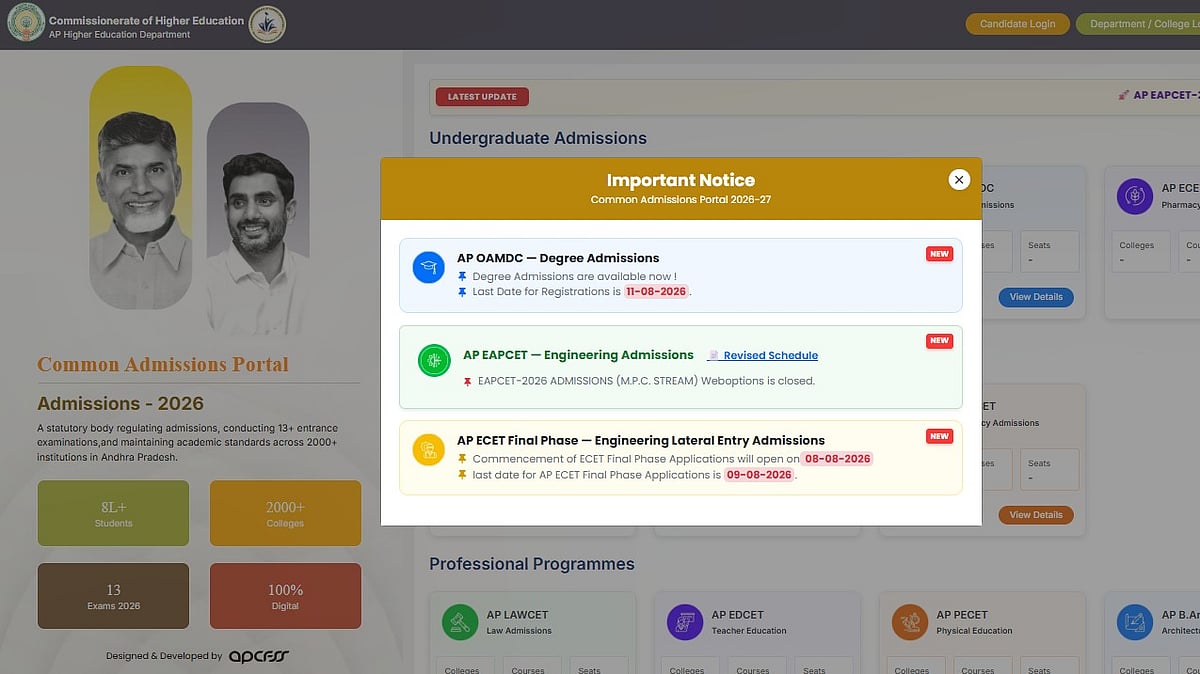
Task: Click the Candidate Login button
Action: (1017, 24)
